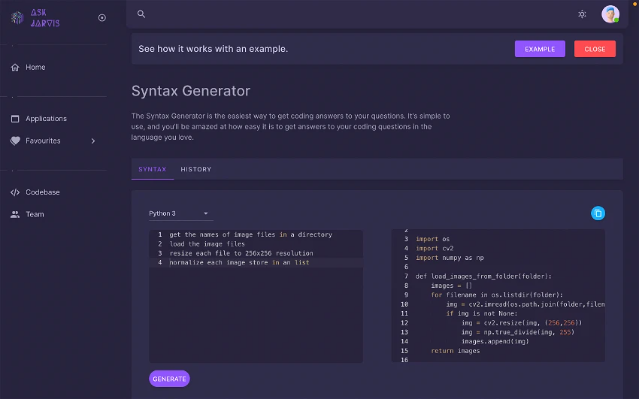Copy output with the blue clipboard icon
Viewport: 640px width, 399px height.
click(x=598, y=213)
